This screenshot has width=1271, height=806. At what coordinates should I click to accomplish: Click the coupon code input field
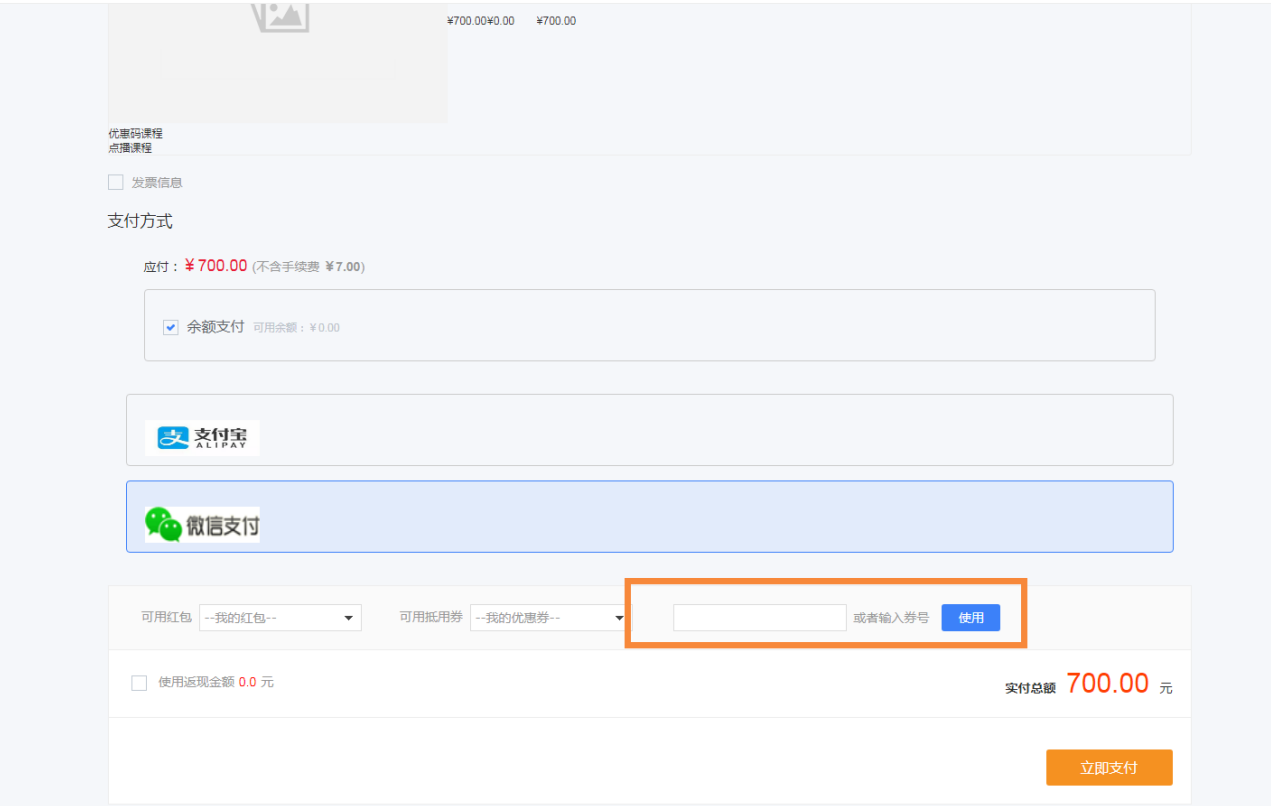coord(759,618)
